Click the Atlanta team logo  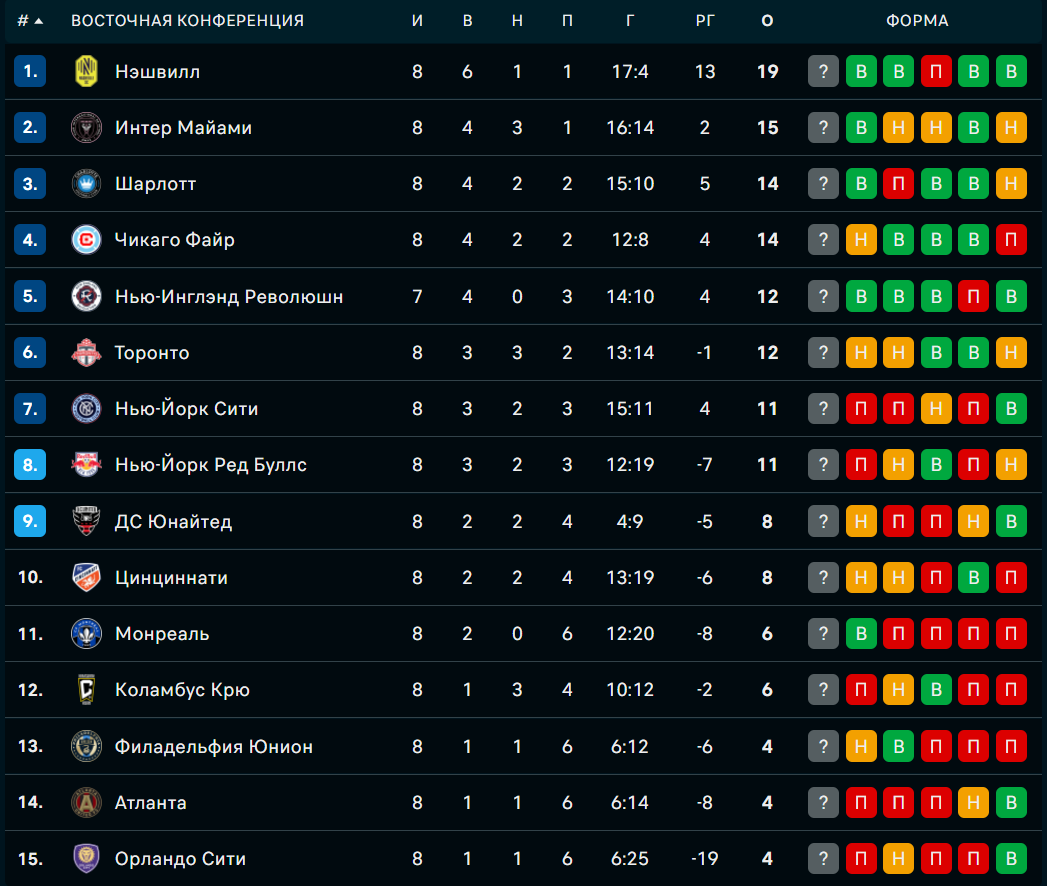tap(87, 802)
